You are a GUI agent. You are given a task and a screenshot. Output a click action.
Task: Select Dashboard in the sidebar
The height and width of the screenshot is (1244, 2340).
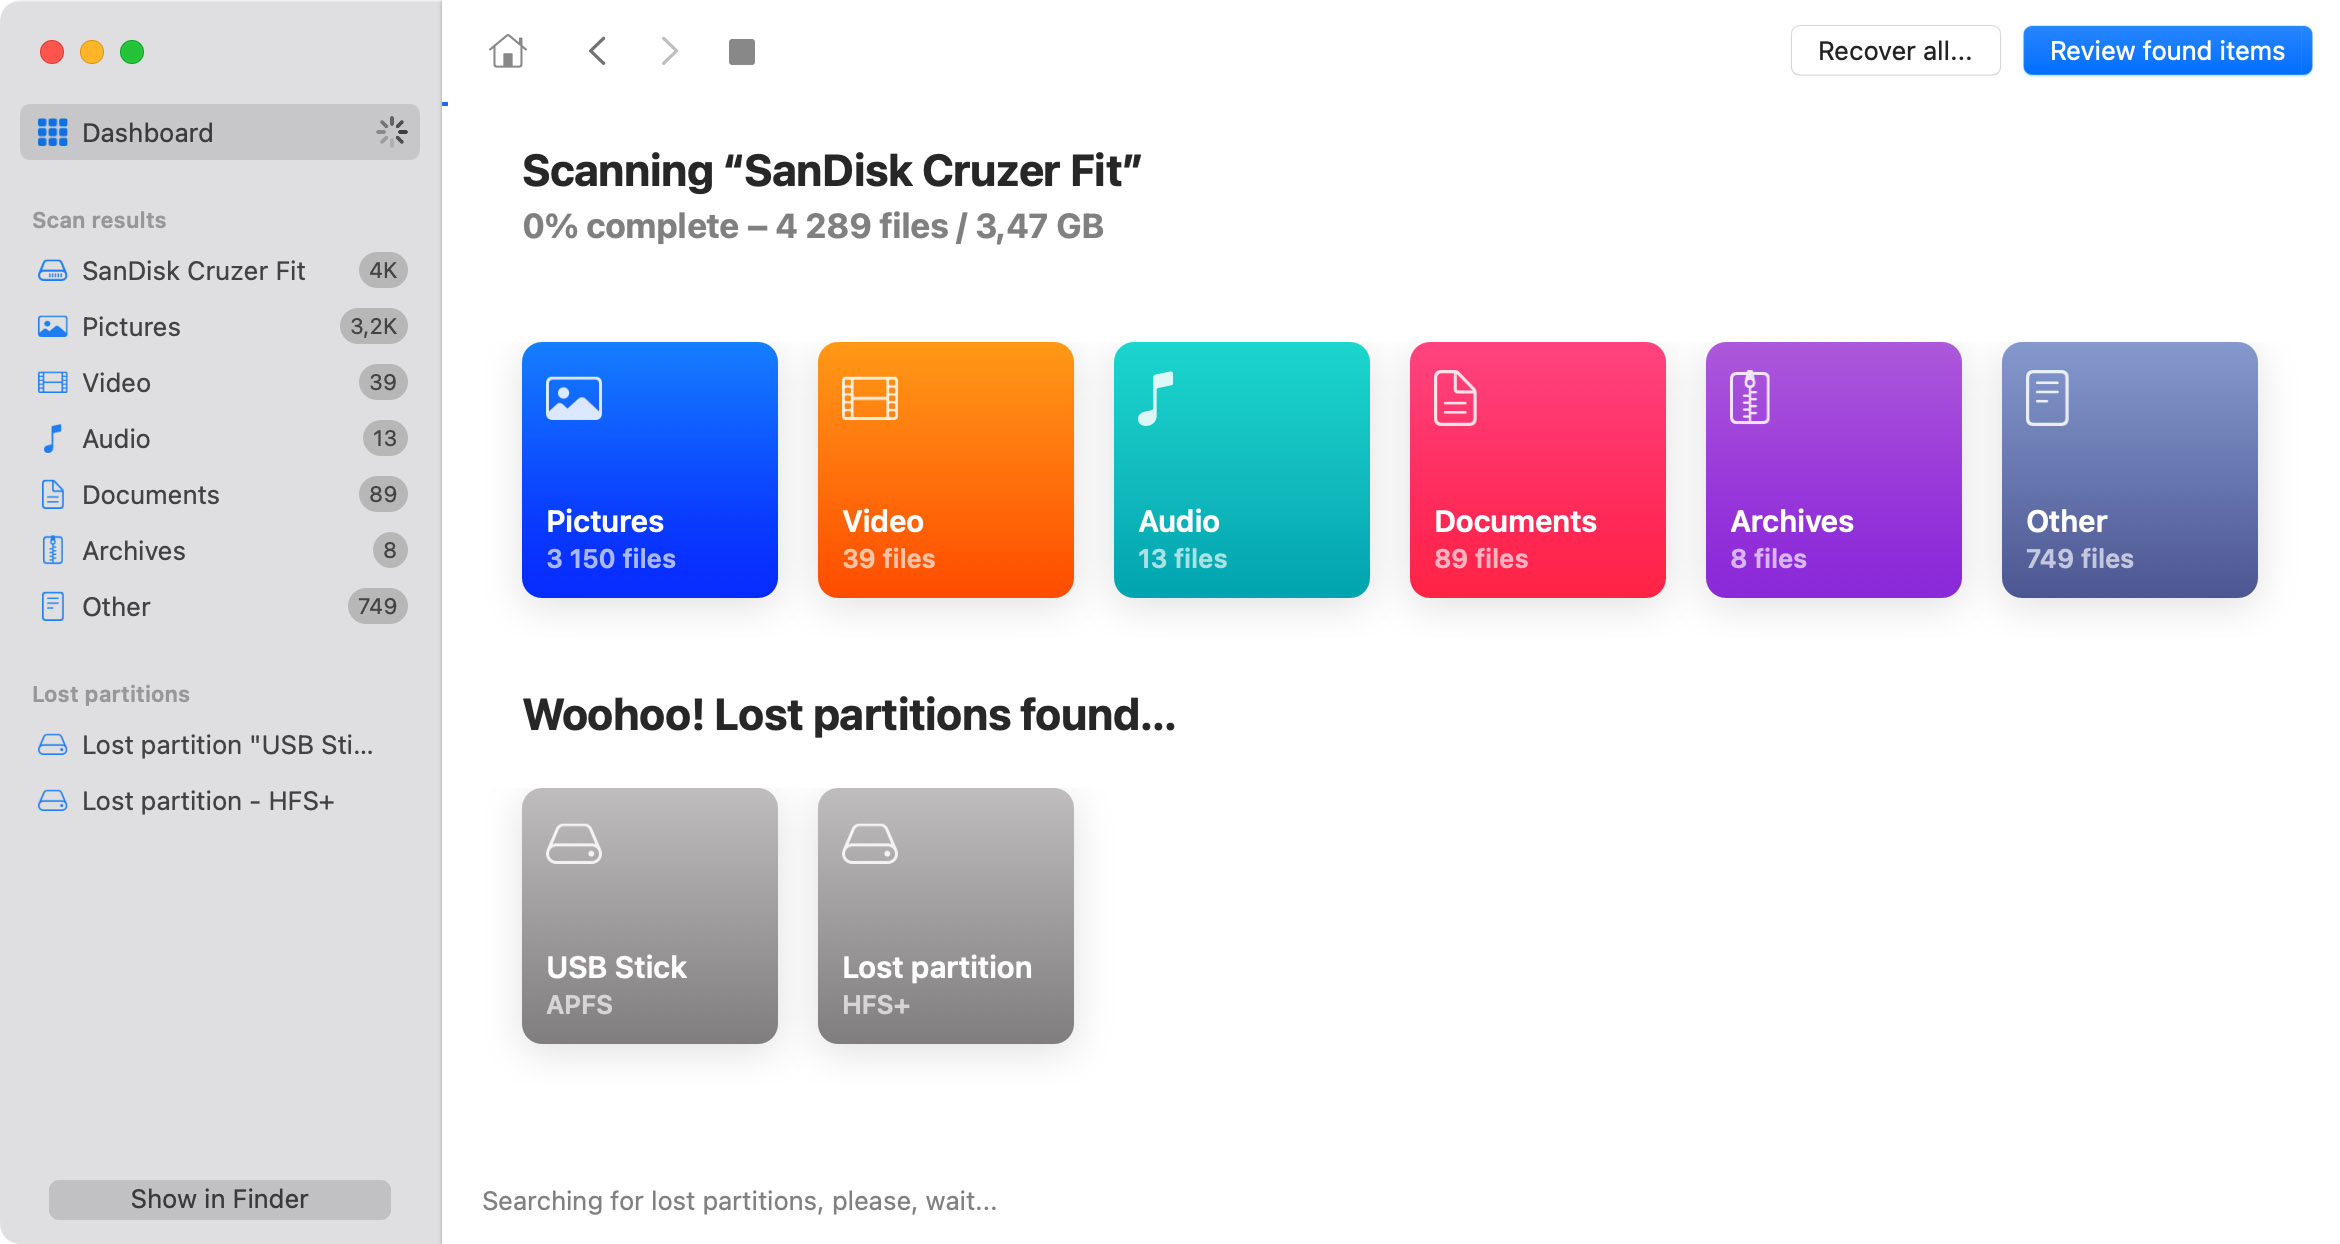[220, 132]
